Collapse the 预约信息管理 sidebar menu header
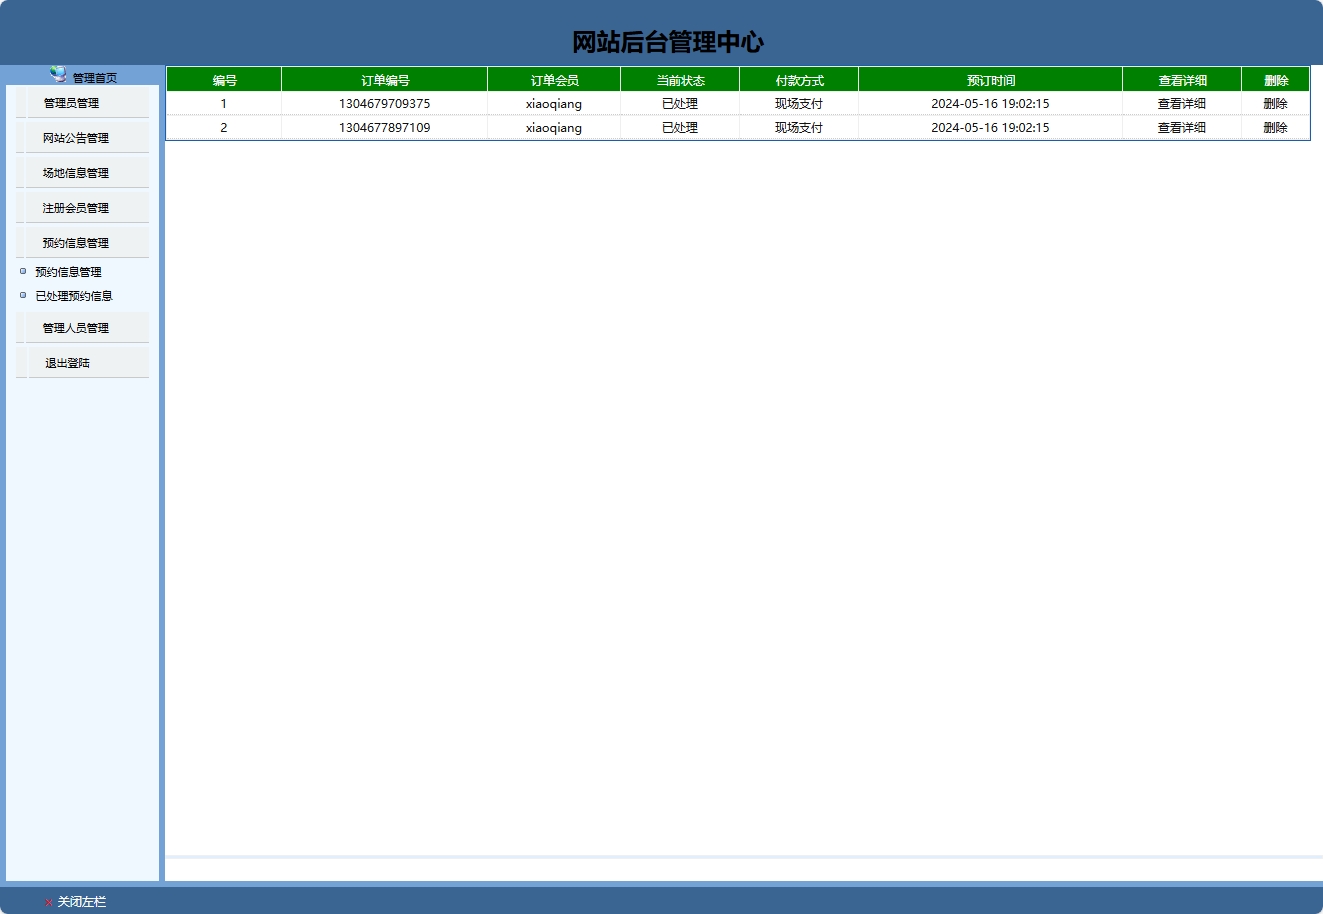The image size is (1323, 914). tap(82, 243)
